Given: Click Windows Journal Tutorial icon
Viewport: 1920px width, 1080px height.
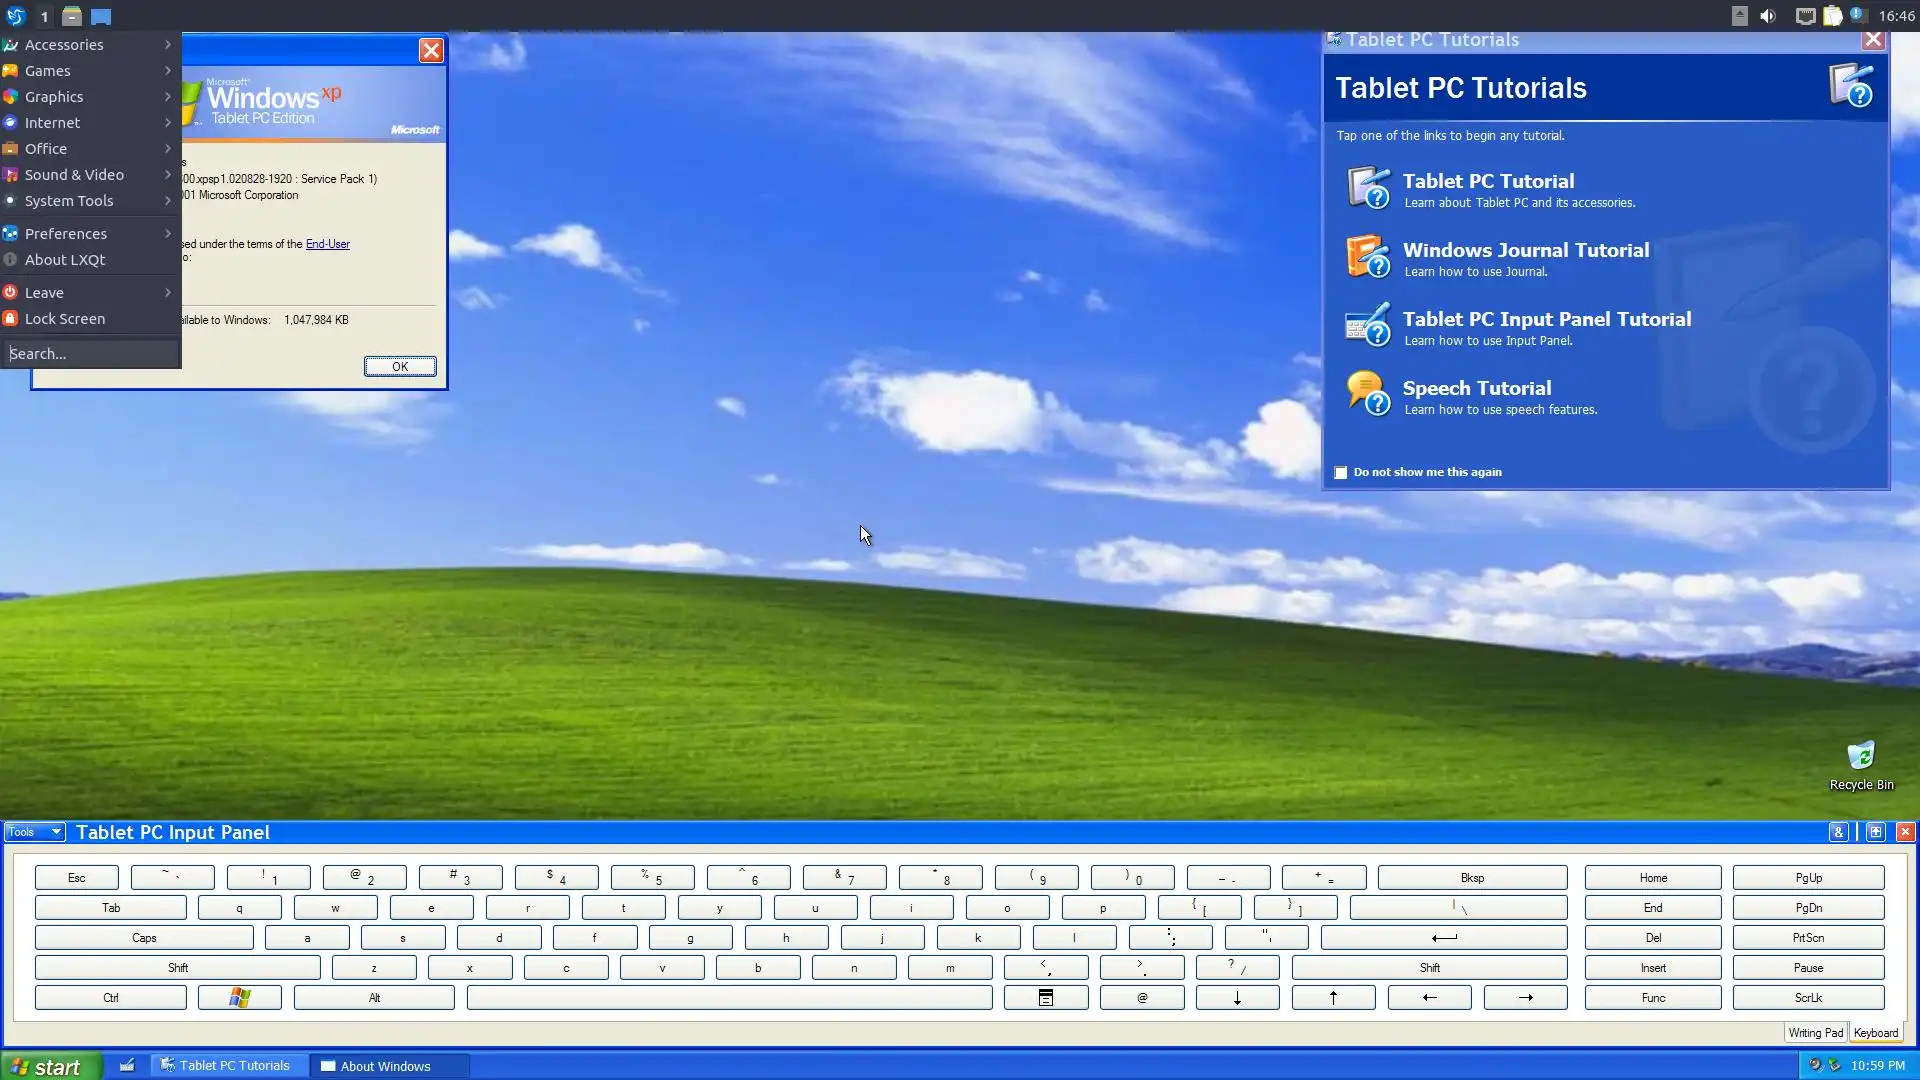Looking at the screenshot, I should coord(1368,257).
